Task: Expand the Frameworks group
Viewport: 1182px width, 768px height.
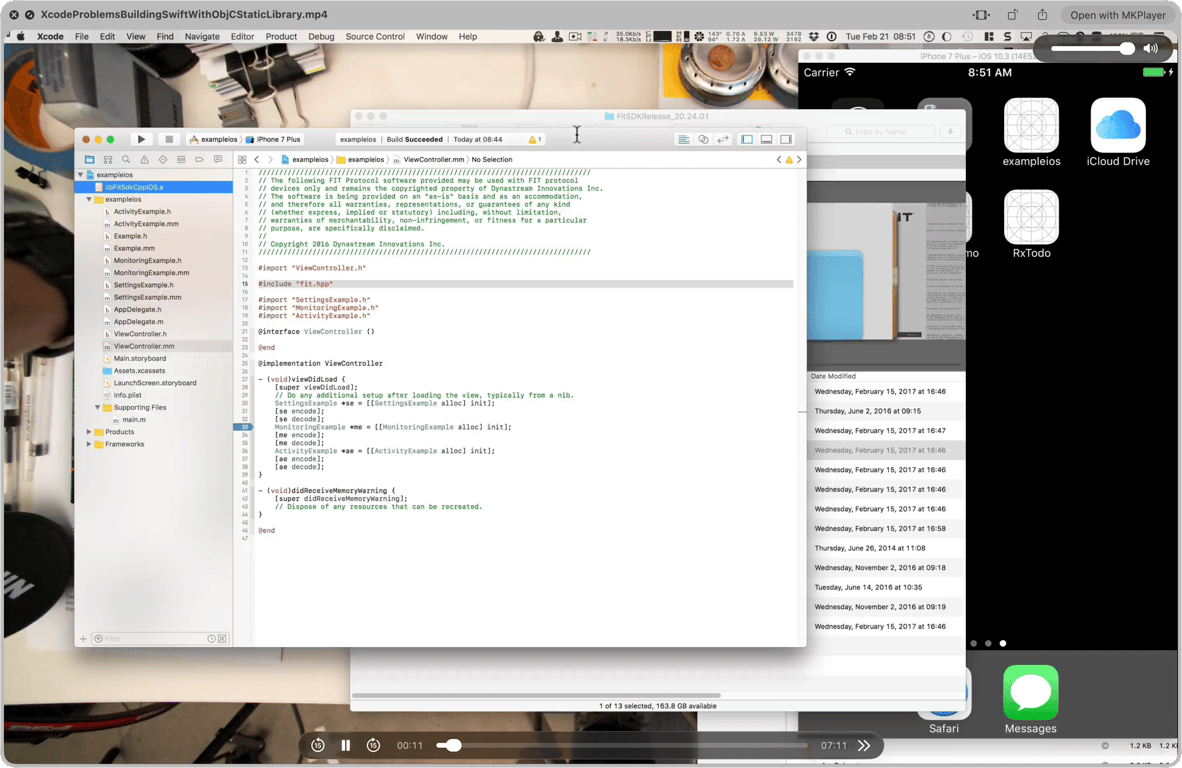Action: pyautogui.click(x=89, y=445)
